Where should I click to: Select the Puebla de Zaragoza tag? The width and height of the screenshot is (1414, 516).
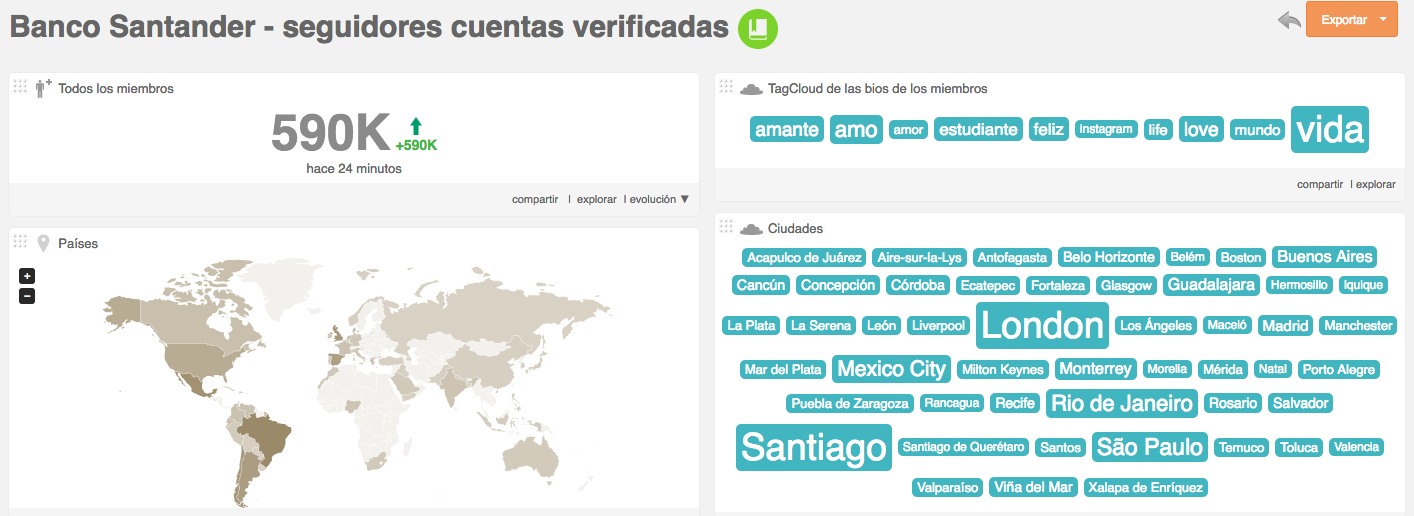point(850,404)
